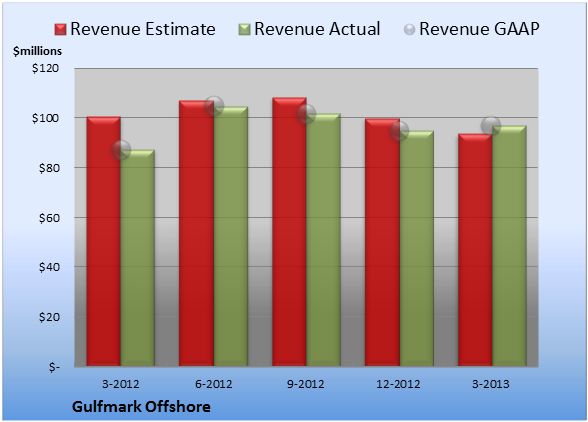Click the '$millions' axis unit label
The image size is (588, 422).
(38, 51)
